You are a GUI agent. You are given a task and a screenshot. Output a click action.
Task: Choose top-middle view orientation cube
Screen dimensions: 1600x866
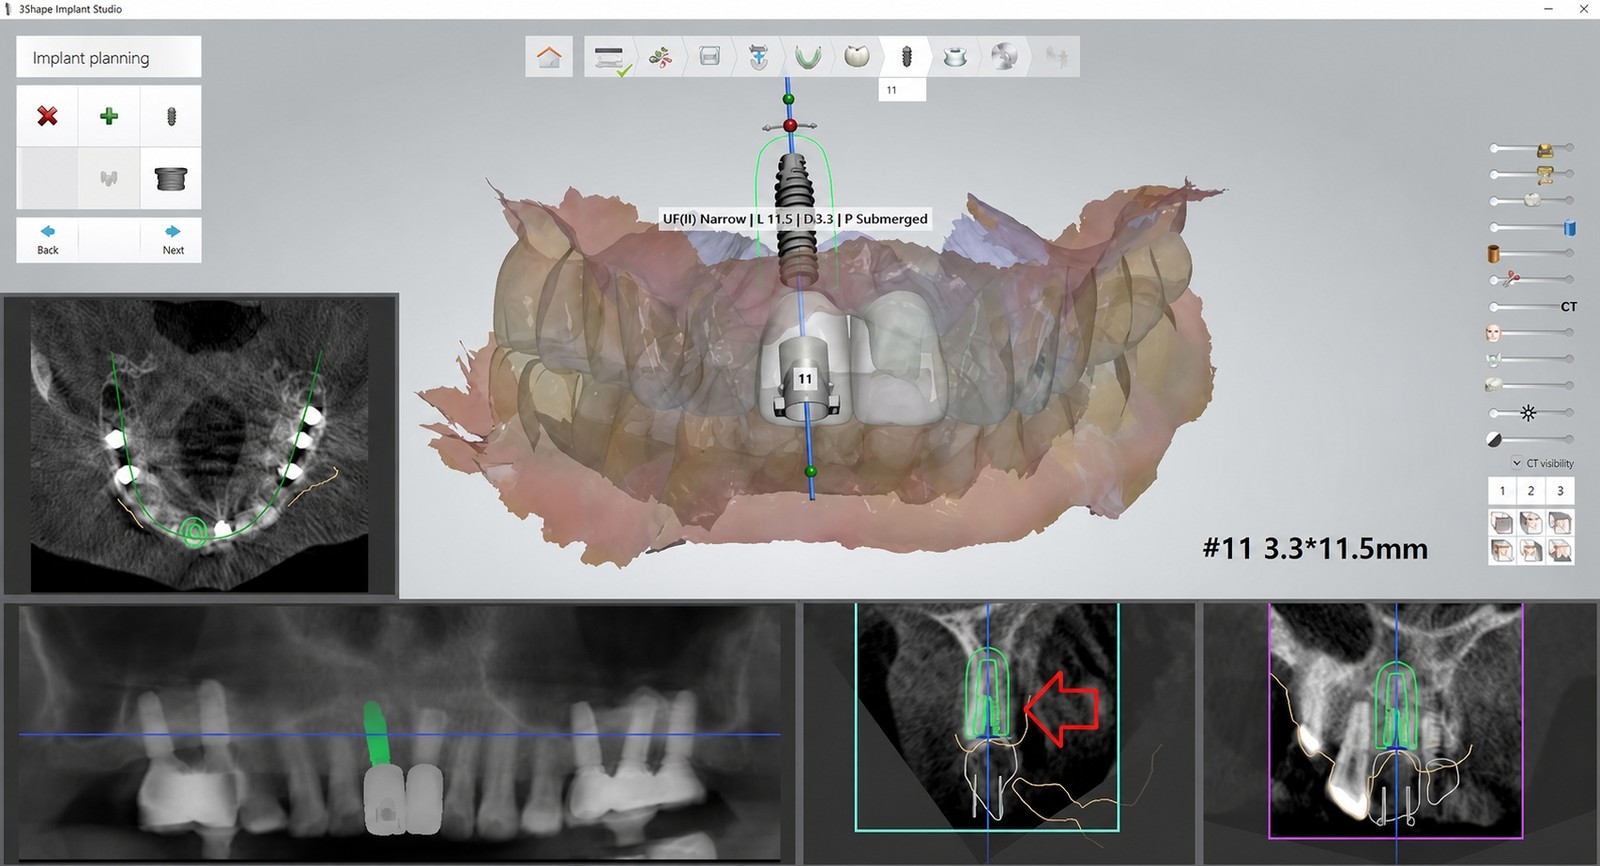point(1531,522)
